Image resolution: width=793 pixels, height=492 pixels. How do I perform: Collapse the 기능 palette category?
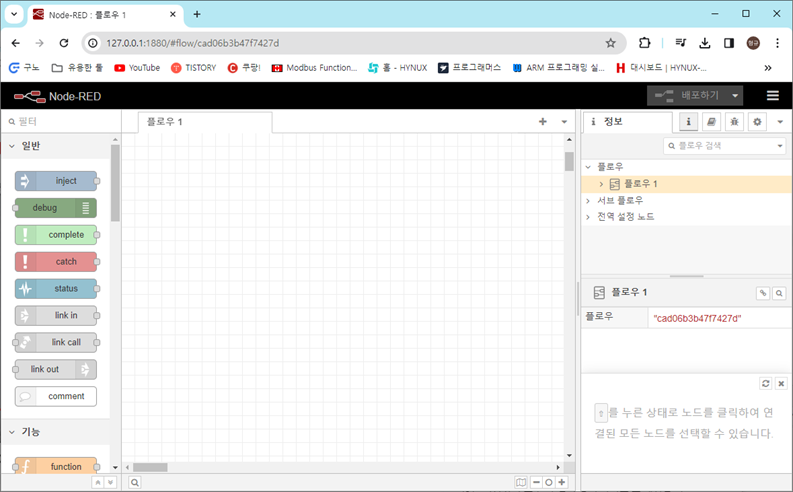pyautogui.click(x=56, y=432)
